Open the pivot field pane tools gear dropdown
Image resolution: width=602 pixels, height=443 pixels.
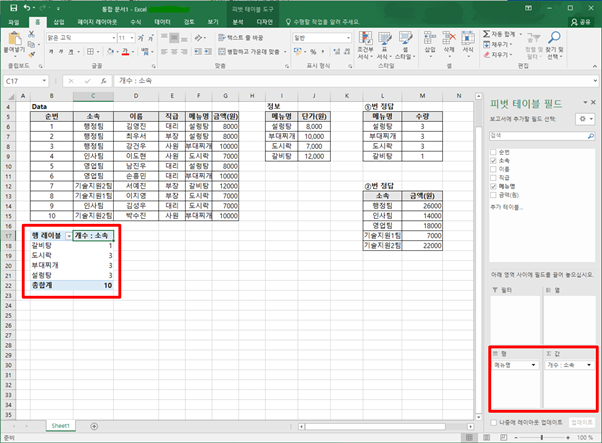585,119
